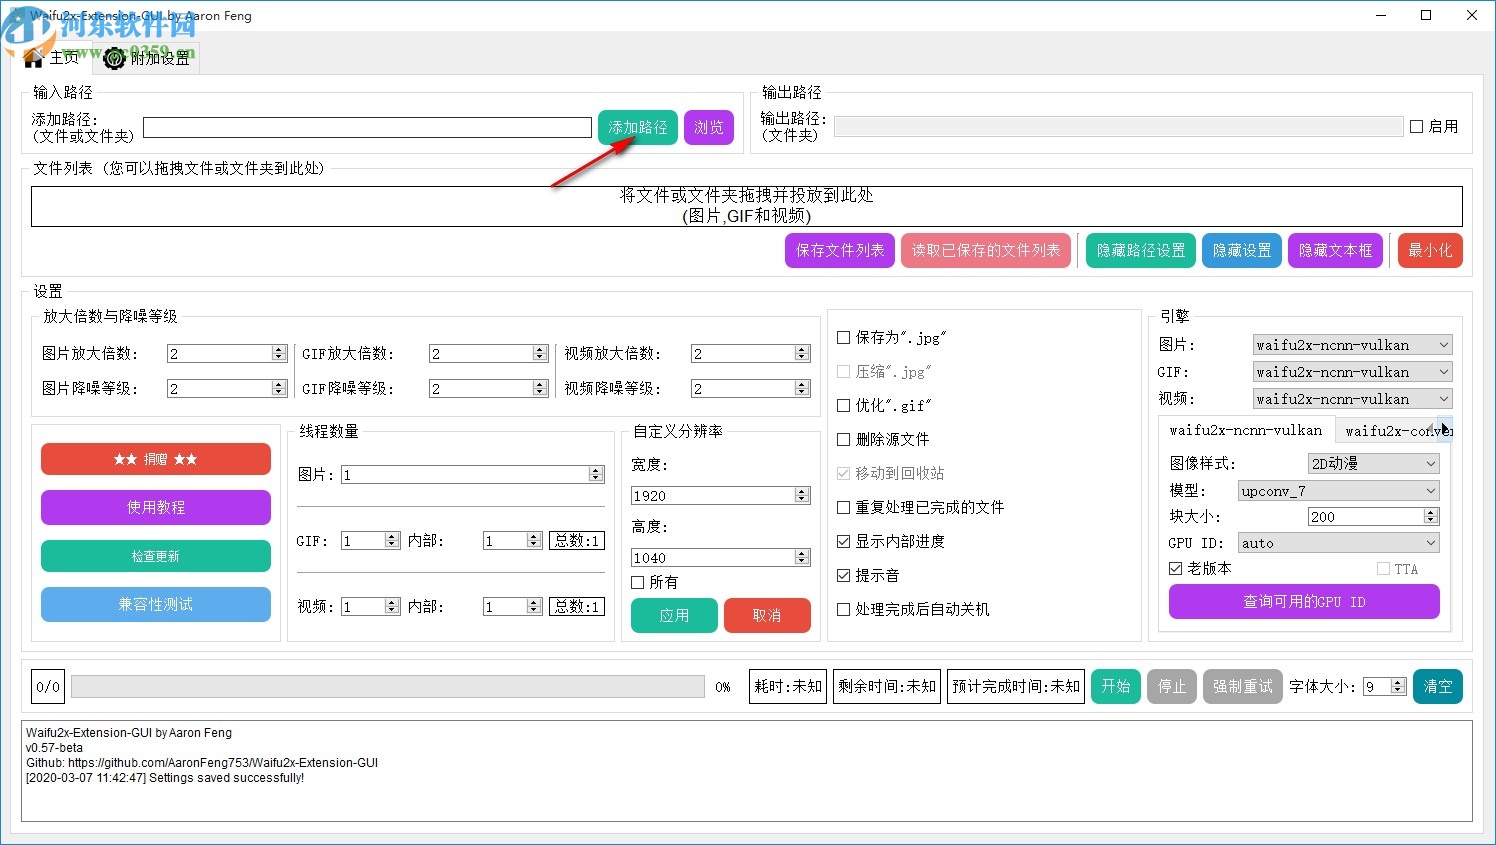Image resolution: width=1496 pixels, height=845 pixels.
Task: Enable automatic shutdown after processing completes
Action: [843, 609]
